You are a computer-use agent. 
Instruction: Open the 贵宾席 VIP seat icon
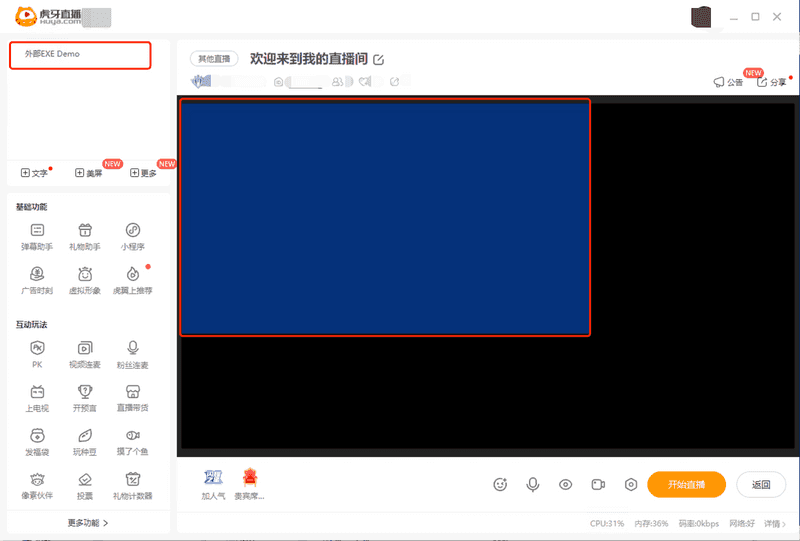(249, 484)
